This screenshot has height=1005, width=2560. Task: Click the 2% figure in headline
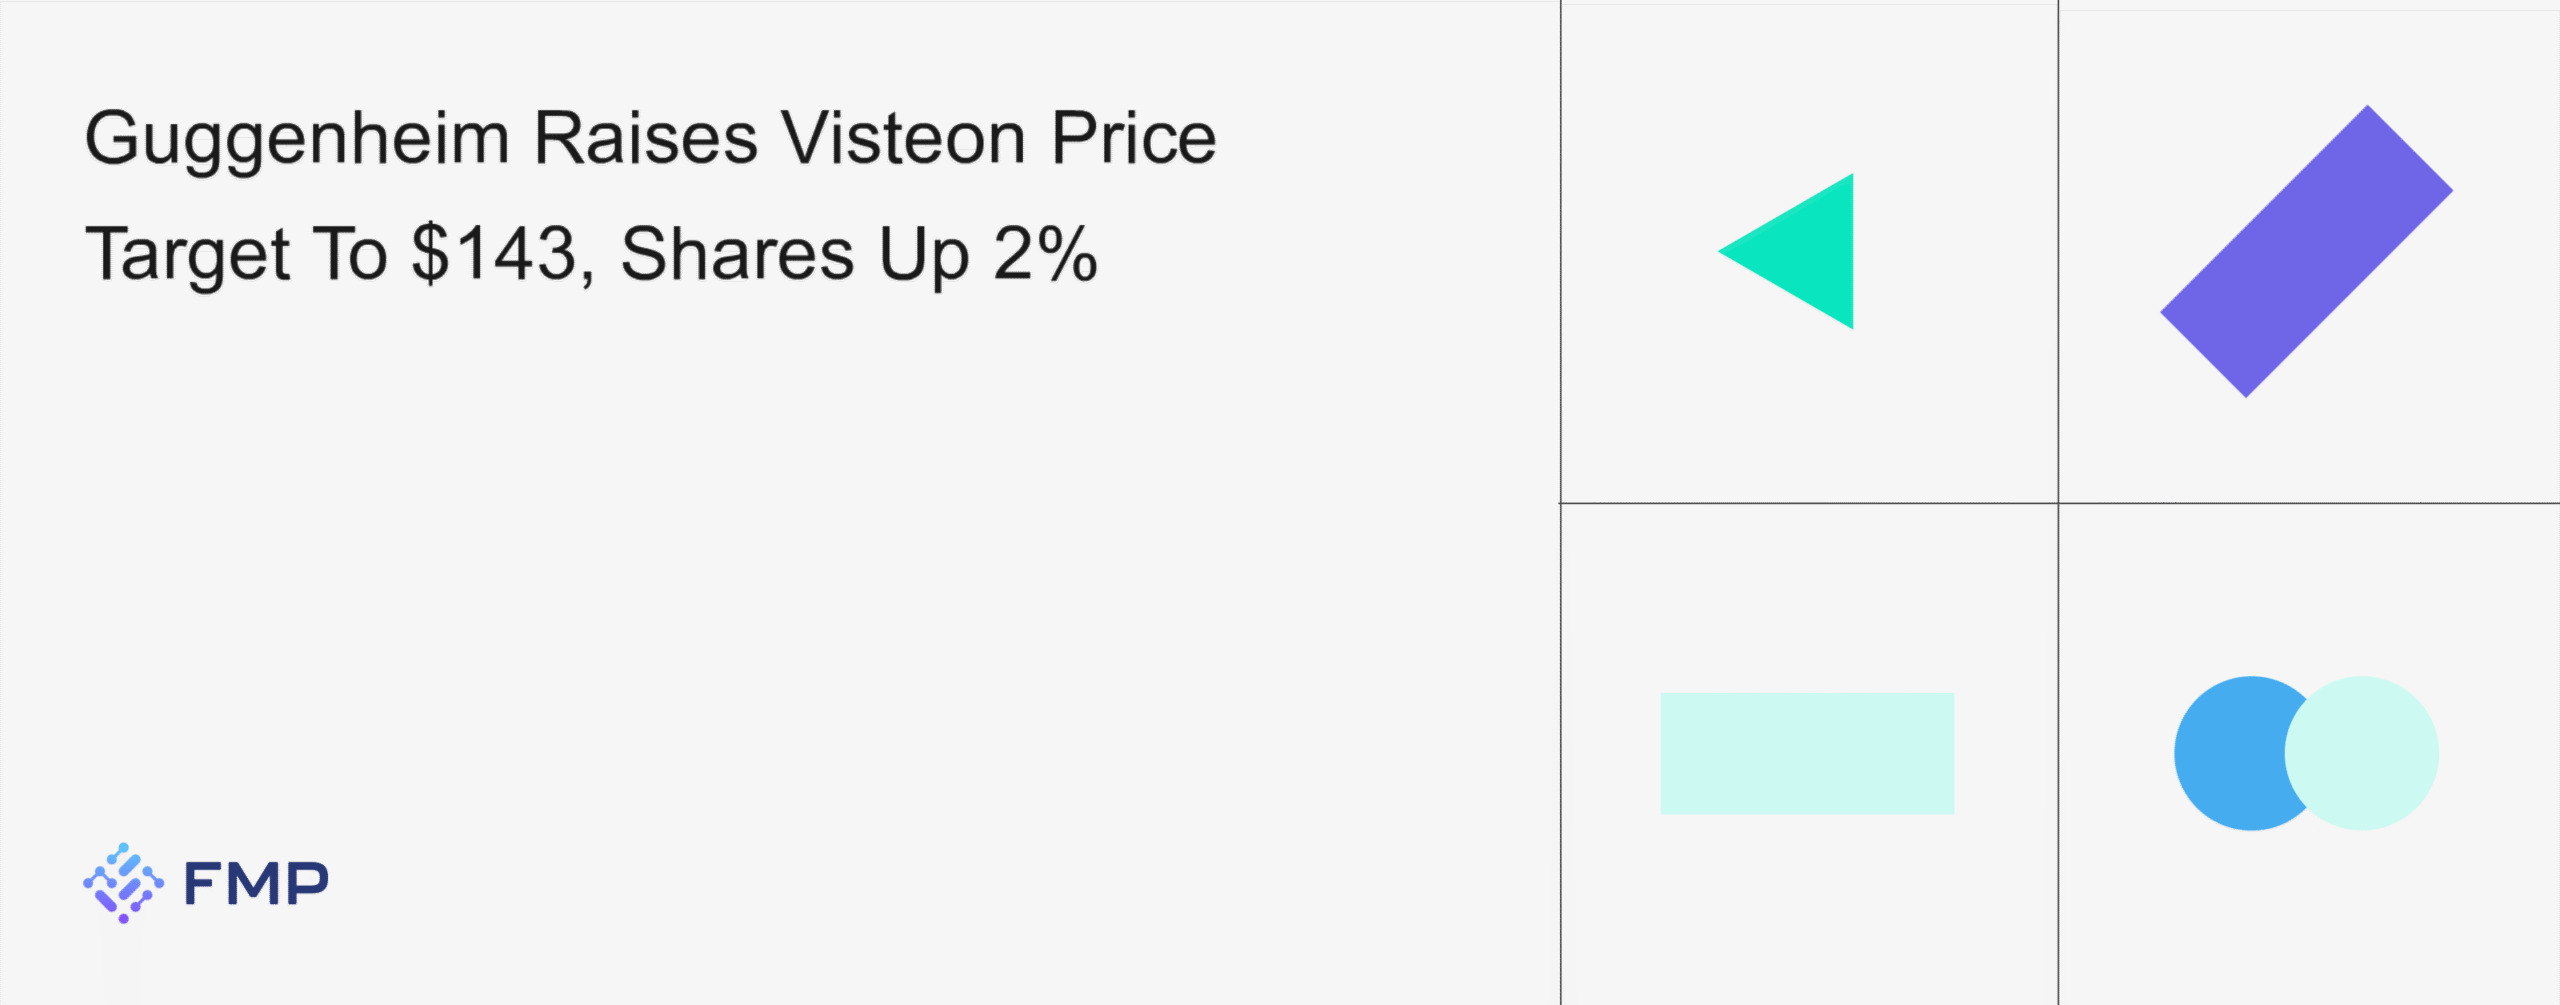click(x=1045, y=254)
